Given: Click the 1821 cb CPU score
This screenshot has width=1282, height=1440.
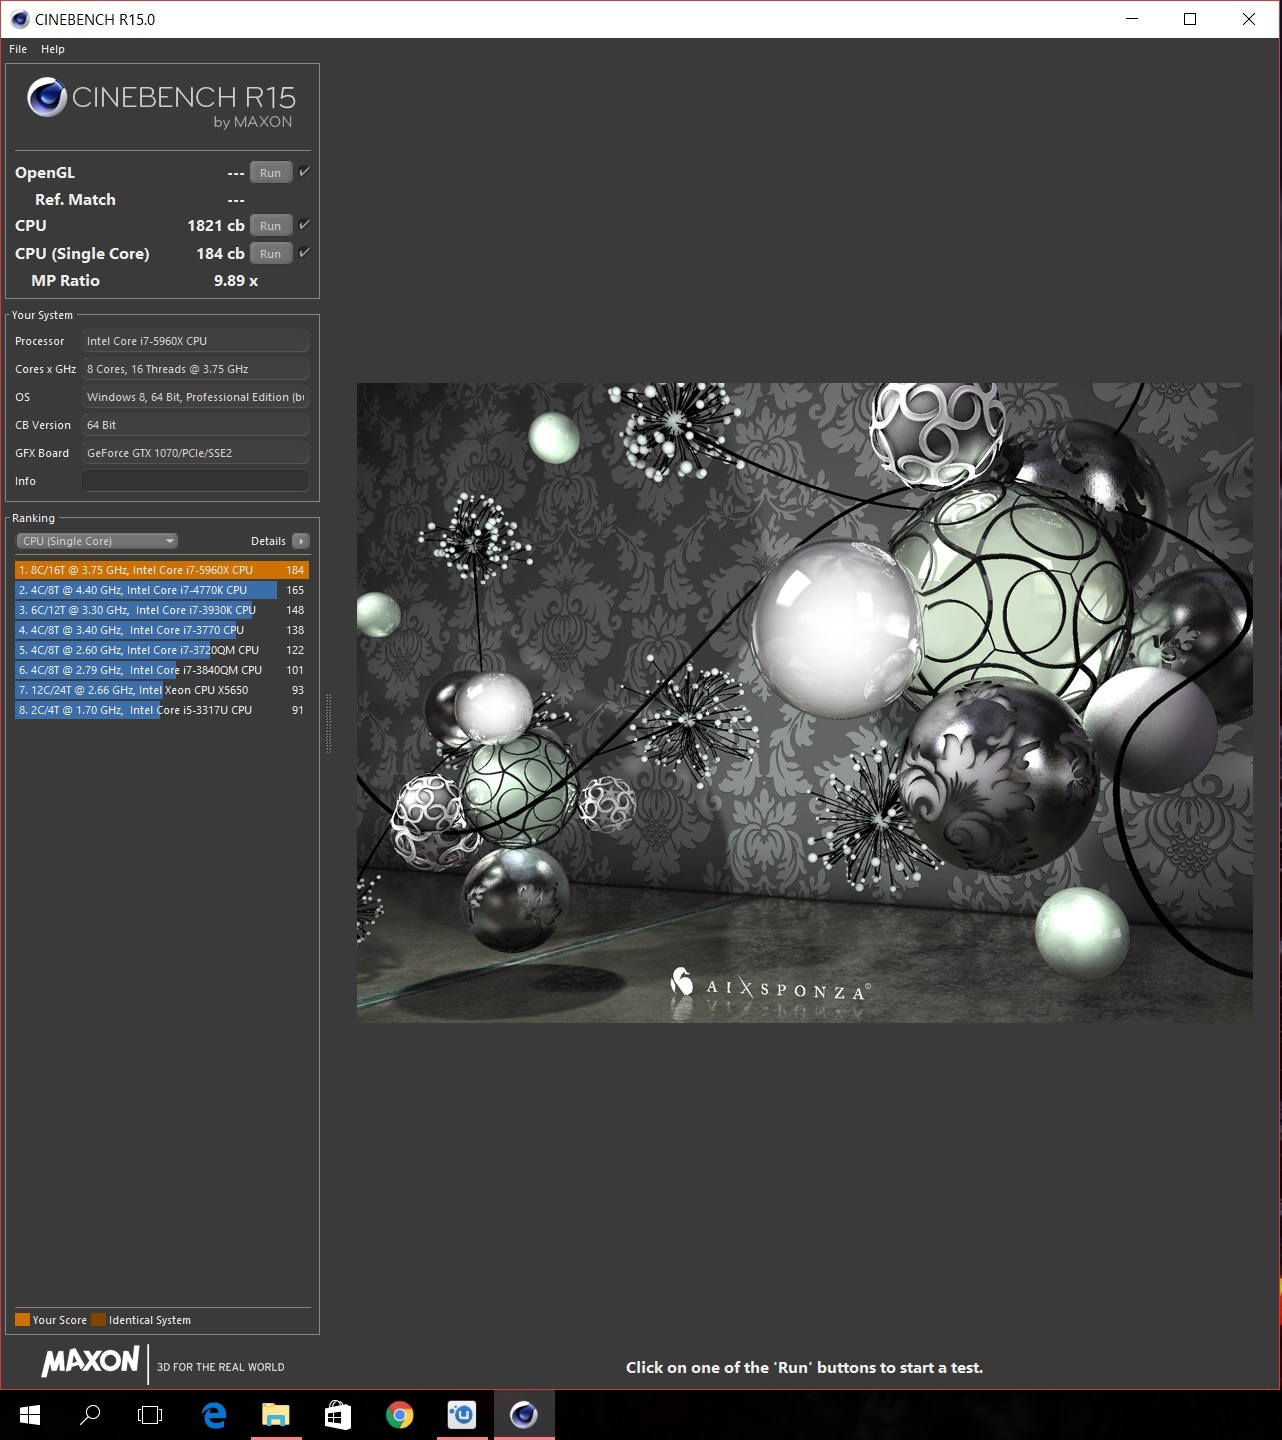Looking at the screenshot, I should pyautogui.click(x=216, y=226).
